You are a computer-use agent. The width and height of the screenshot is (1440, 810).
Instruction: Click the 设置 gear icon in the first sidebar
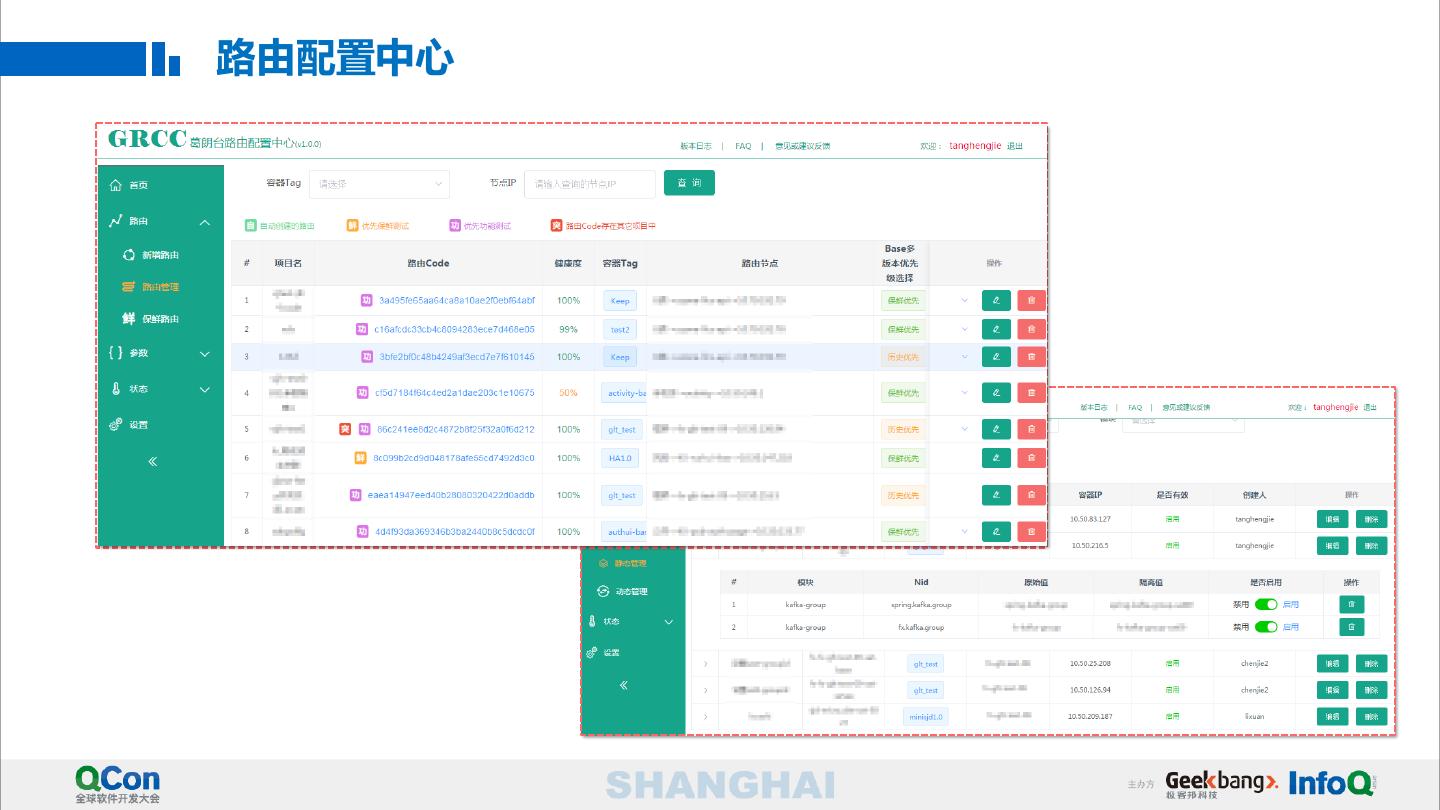pyautogui.click(x=116, y=425)
